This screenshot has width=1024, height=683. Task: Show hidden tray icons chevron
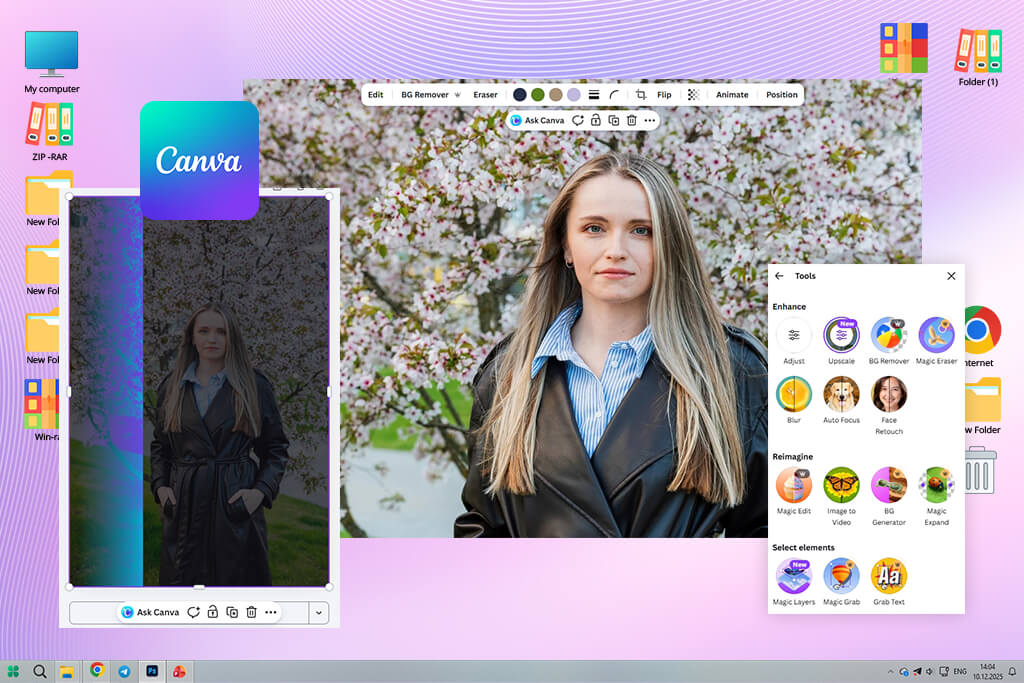pyautogui.click(x=889, y=671)
